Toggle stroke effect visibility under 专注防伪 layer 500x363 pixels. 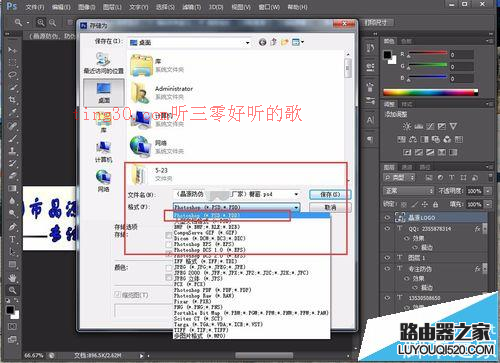click(x=415, y=287)
